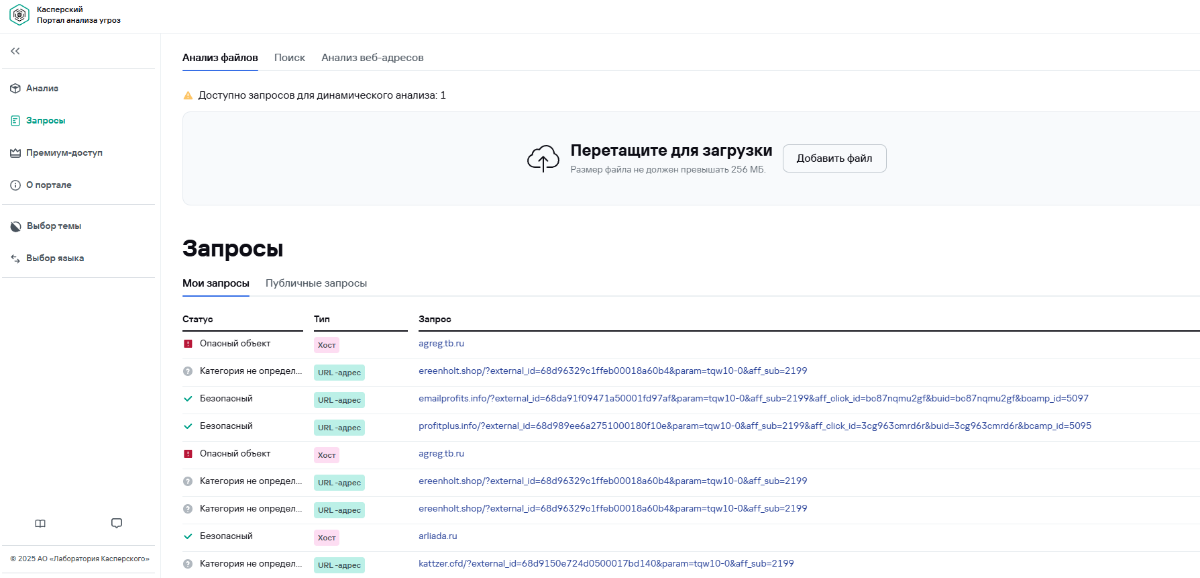Image resolution: width=1200 pixels, height=578 pixels.
Task: Open the Запросы sidebar item
Action: (x=45, y=120)
